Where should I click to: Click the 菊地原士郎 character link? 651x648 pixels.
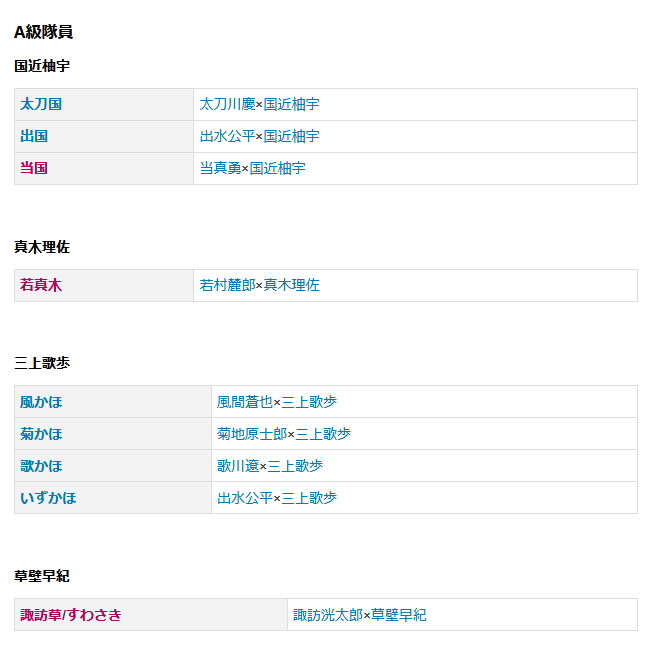pyautogui.click(x=252, y=434)
